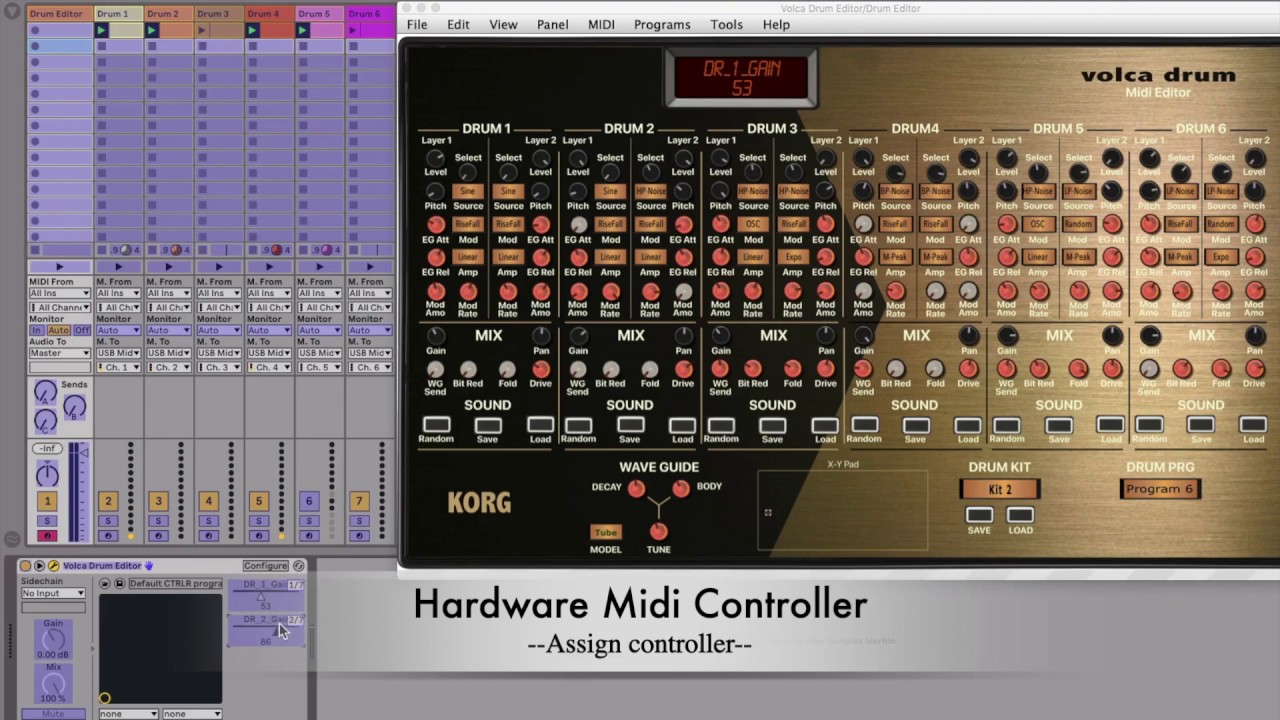Click Drum 2 MIX Gain knob
Screen dimensions: 1280x720
(x=578, y=336)
